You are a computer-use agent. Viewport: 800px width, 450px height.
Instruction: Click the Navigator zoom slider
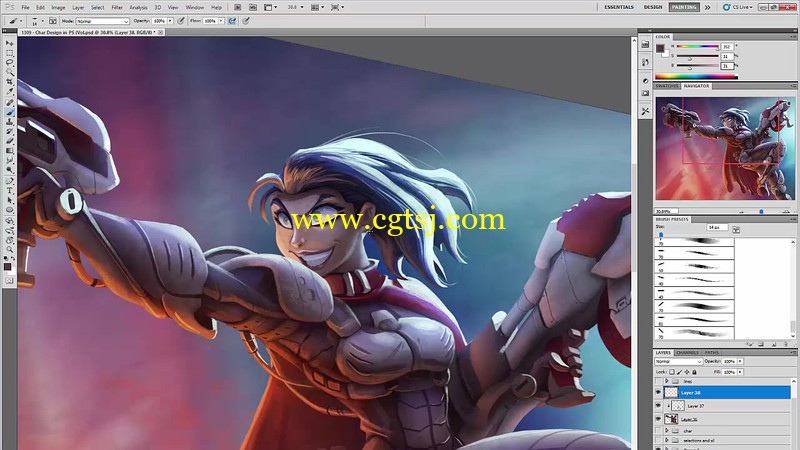click(x=762, y=211)
